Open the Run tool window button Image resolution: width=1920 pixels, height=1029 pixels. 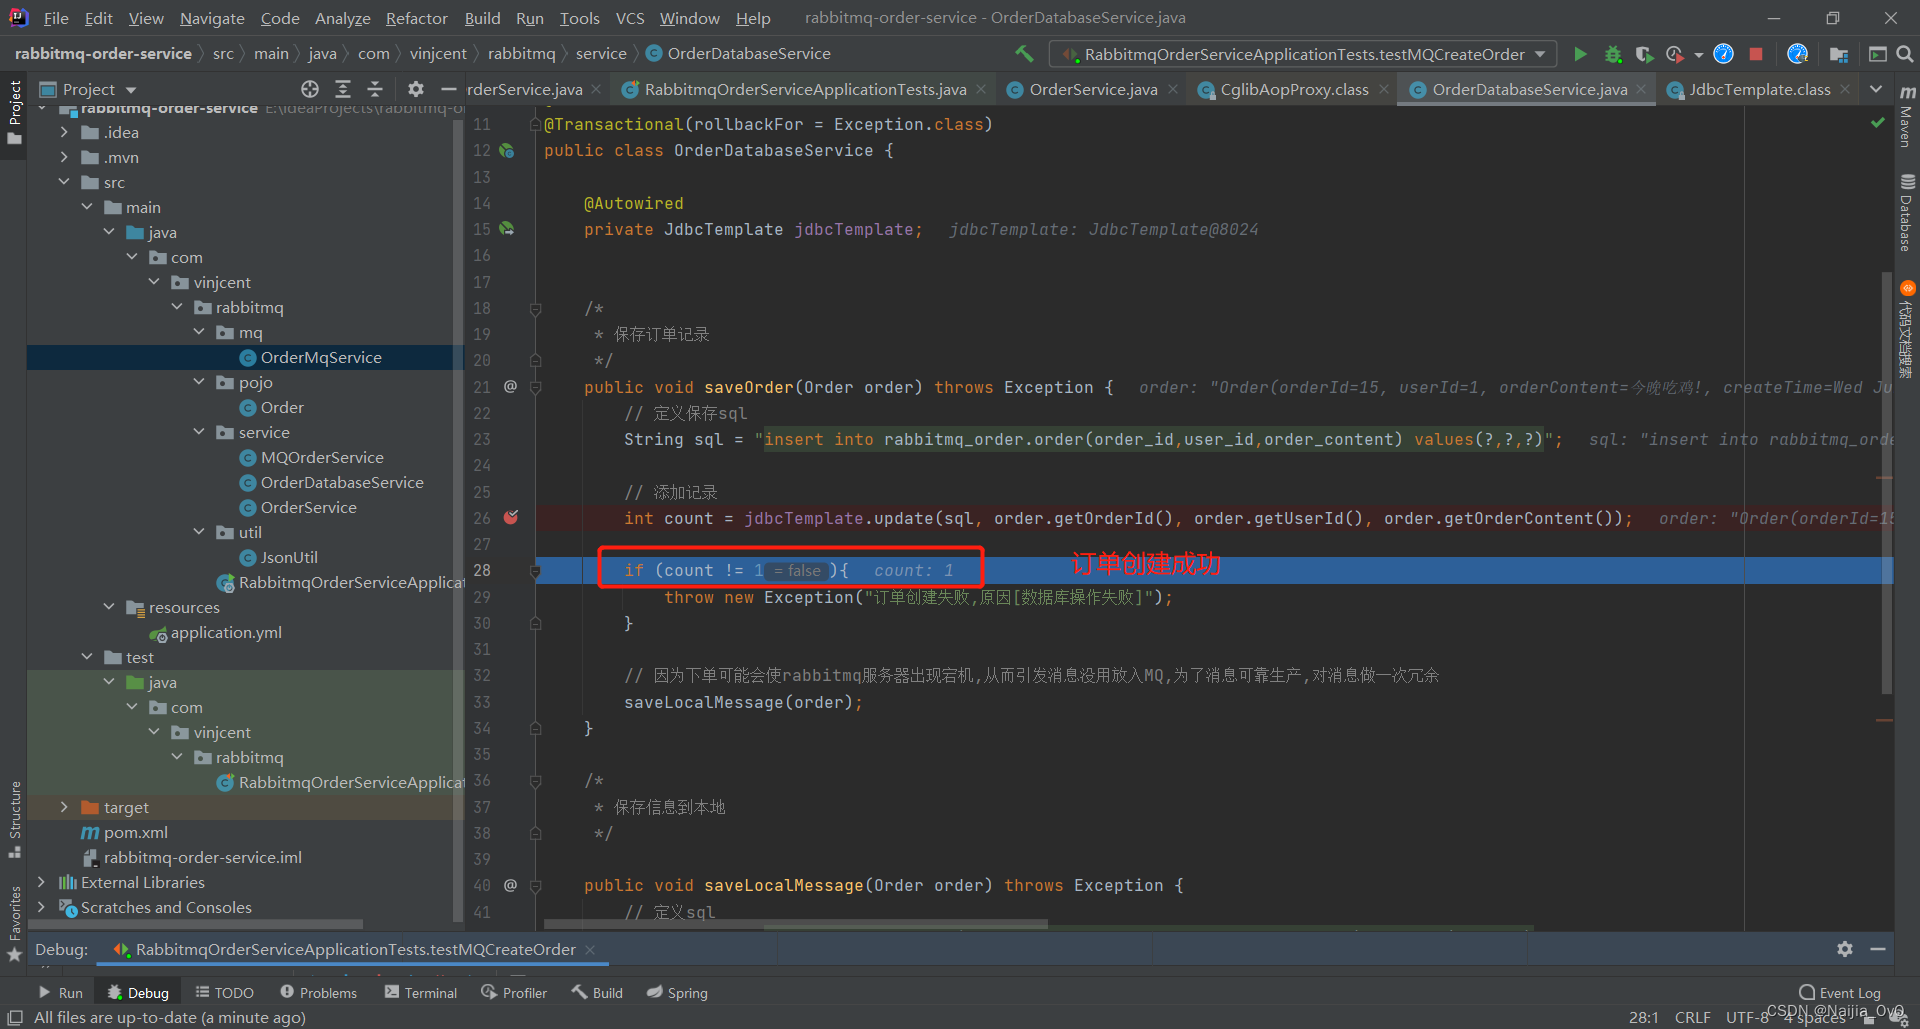(61, 992)
